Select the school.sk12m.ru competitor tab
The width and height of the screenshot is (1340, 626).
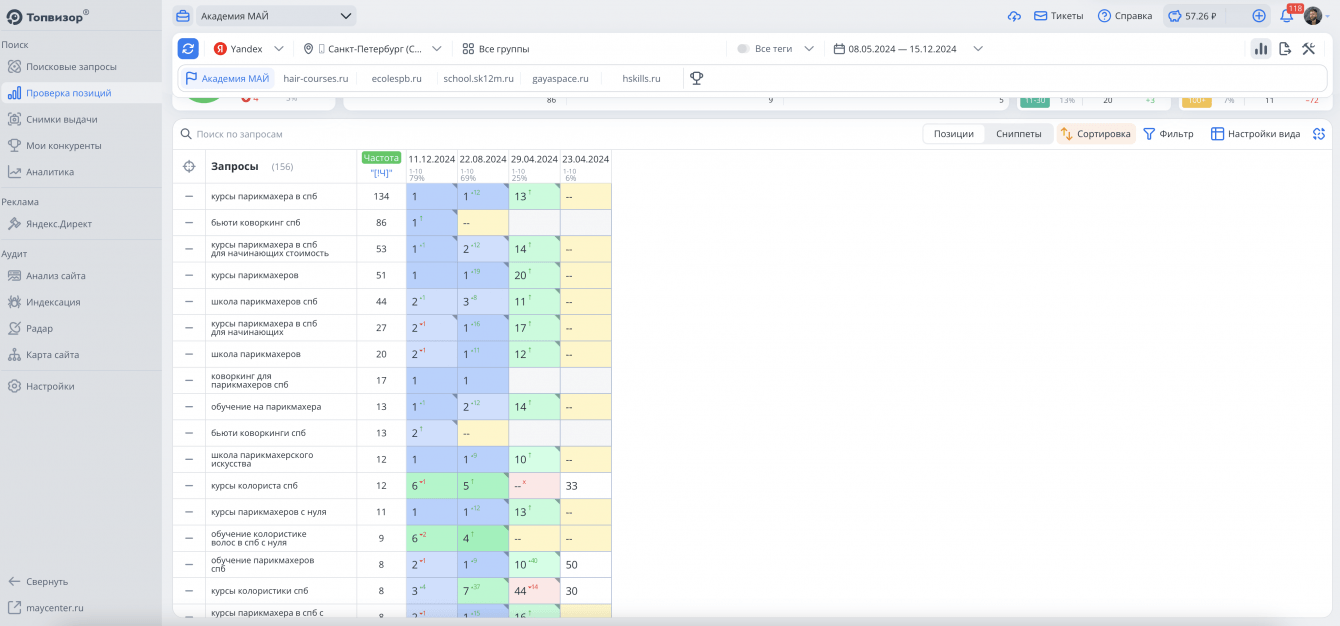tap(478, 78)
